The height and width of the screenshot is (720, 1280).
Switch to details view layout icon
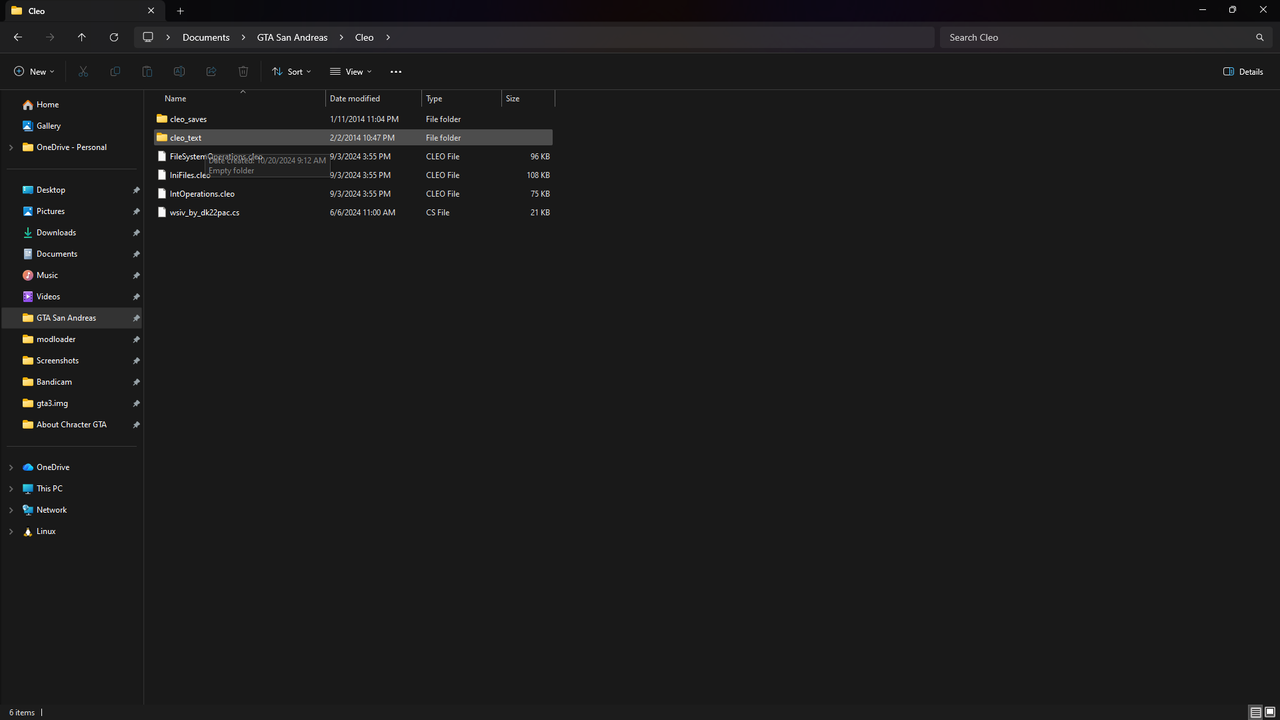[1256, 712]
